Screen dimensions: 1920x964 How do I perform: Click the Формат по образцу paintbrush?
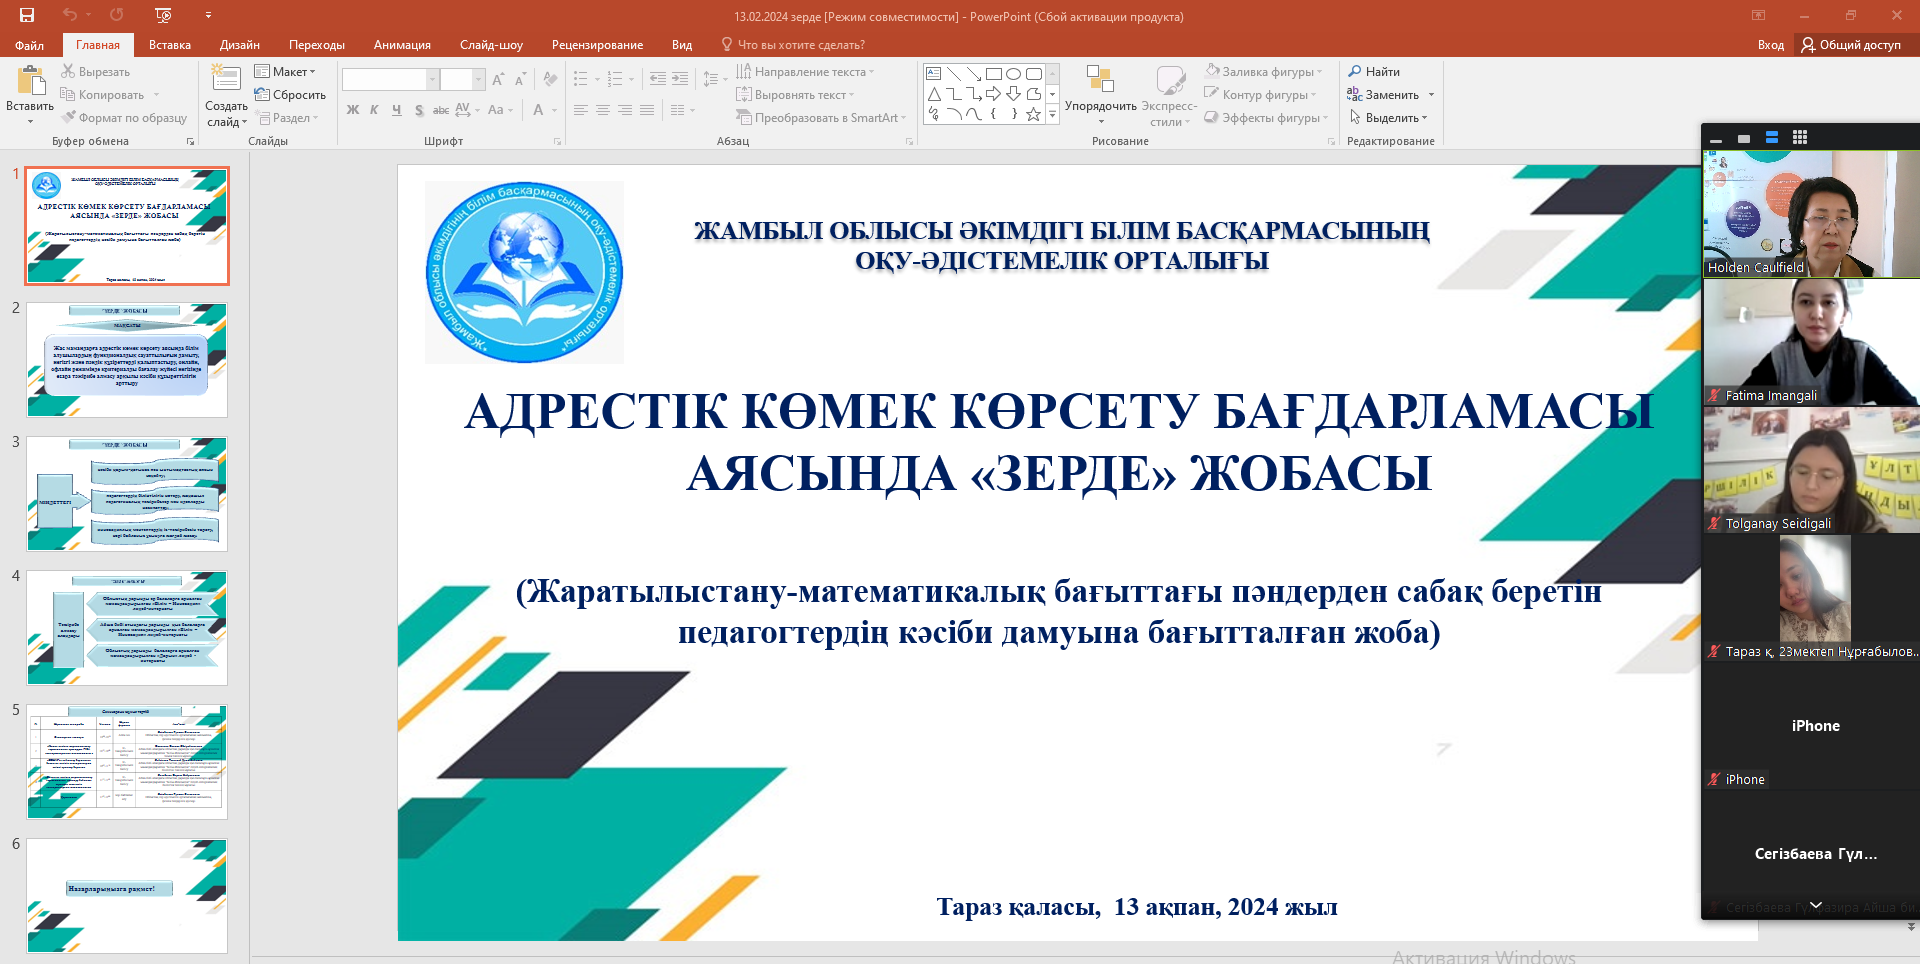coord(68,117)
